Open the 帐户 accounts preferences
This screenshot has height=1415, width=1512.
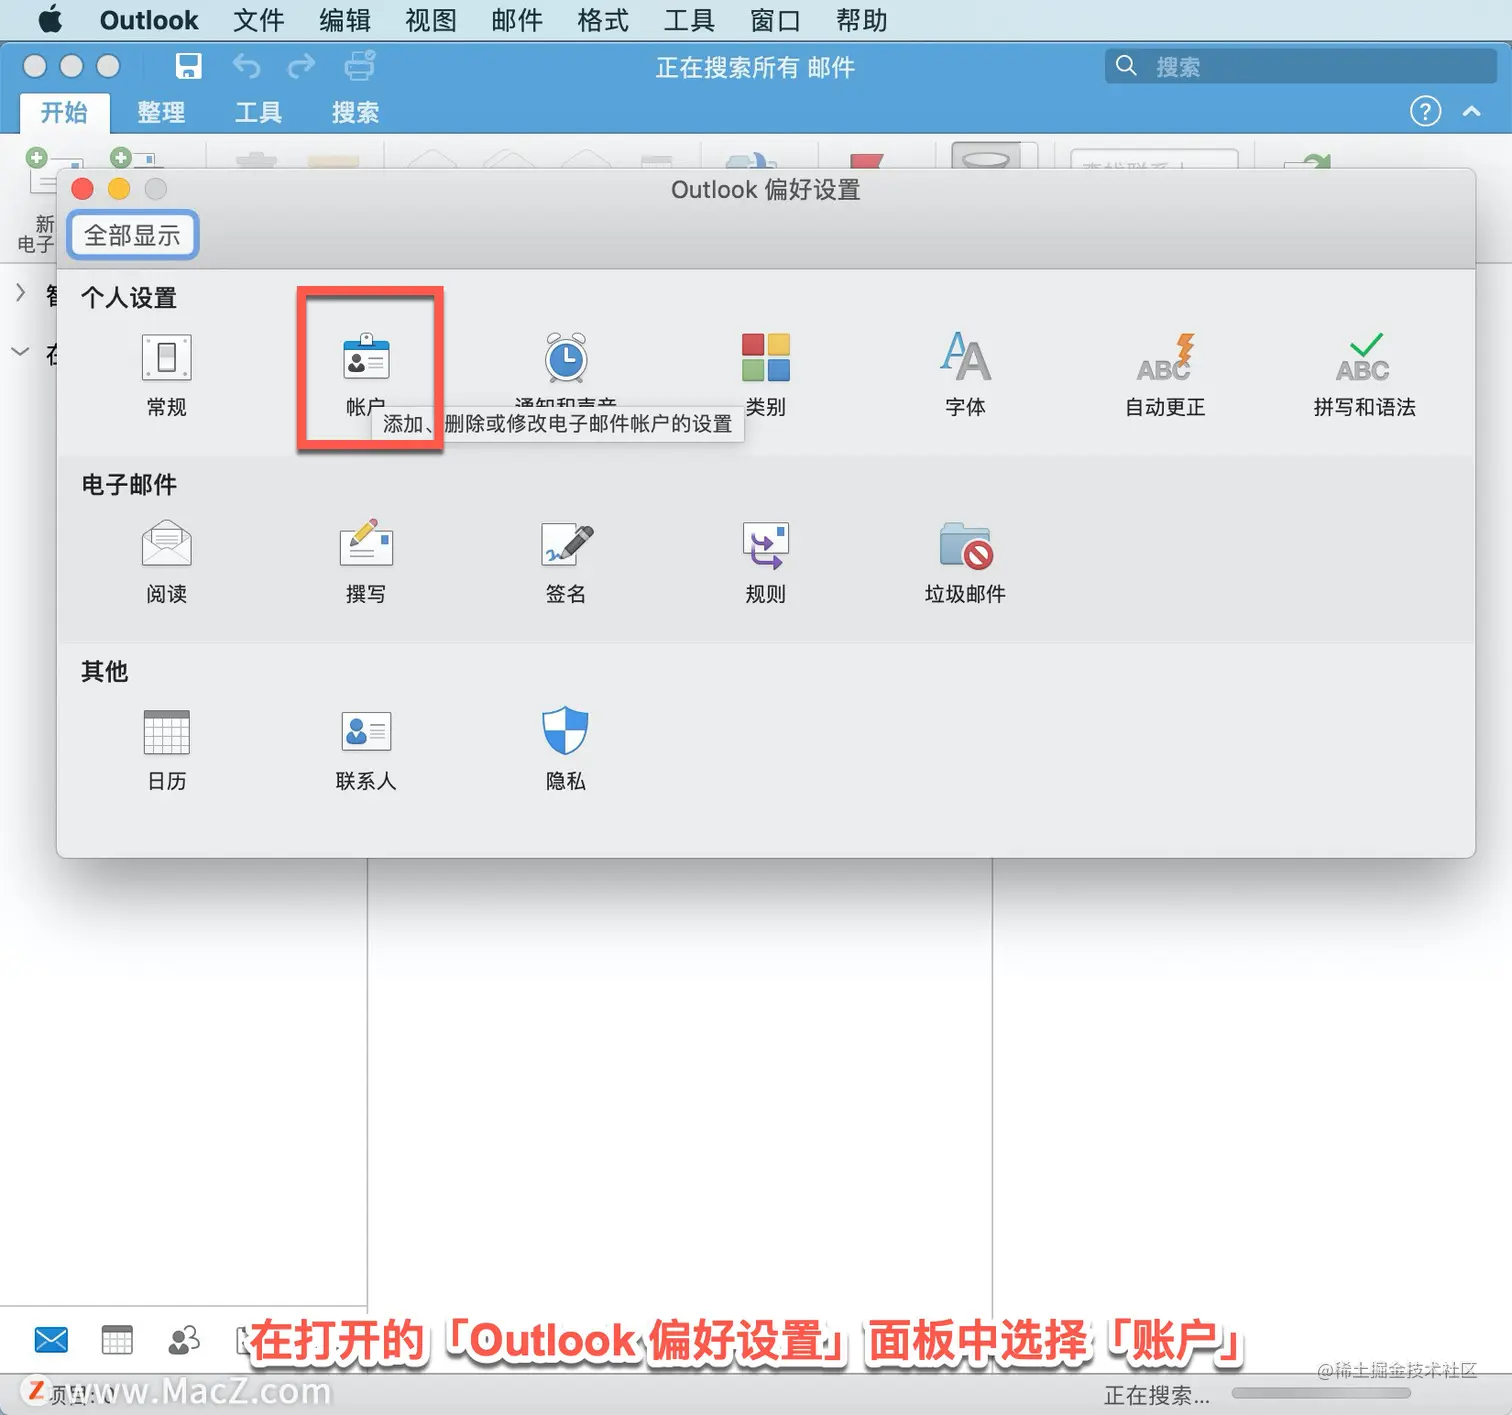coord(366,375)
